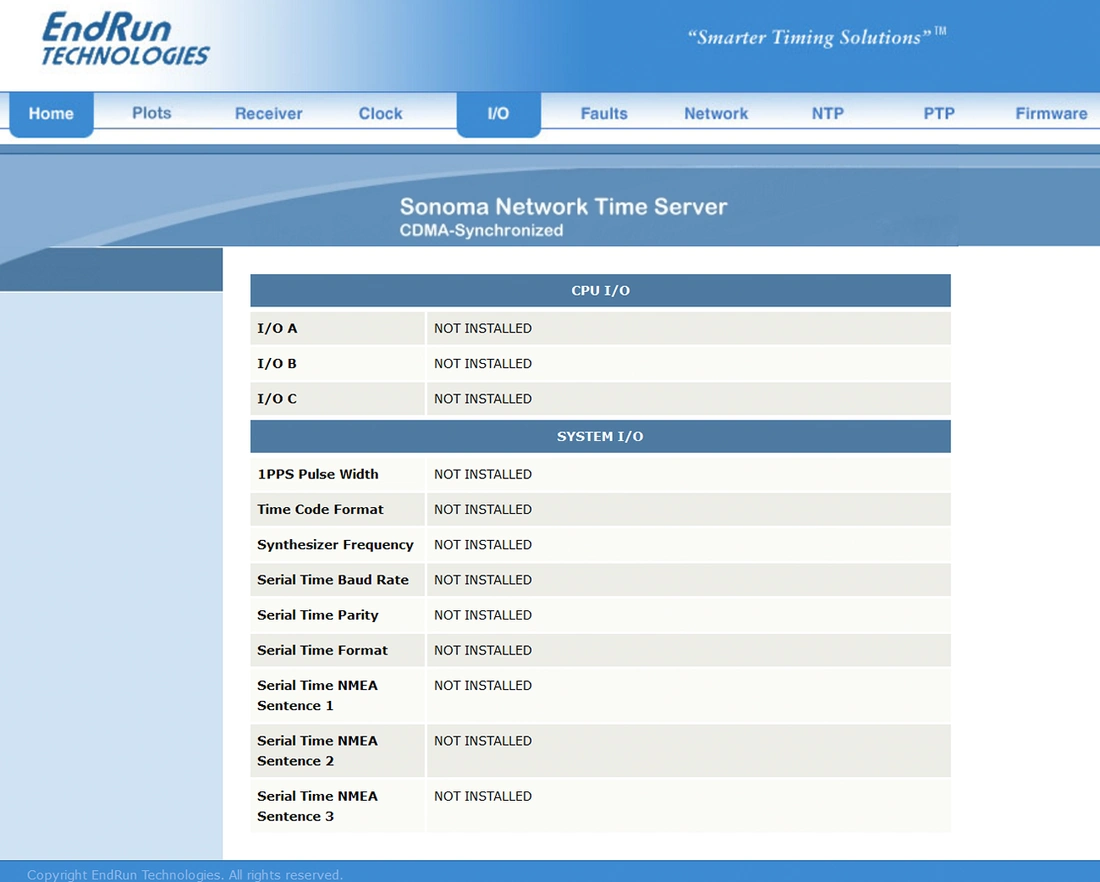Click Synthesizer Frequency NOT INSTALLED value
Viewport: 1100px width, 882px height.
pyautogui.click(x=483, y=544)
